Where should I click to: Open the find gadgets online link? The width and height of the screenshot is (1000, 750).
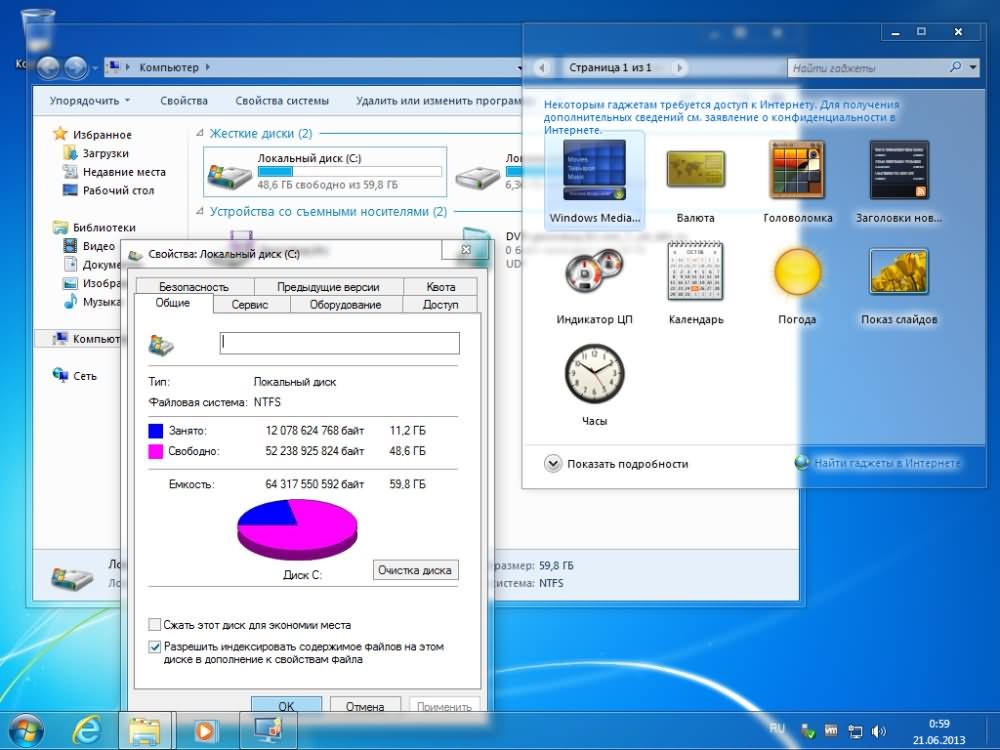pyautogui.click(x=886, y=463)
